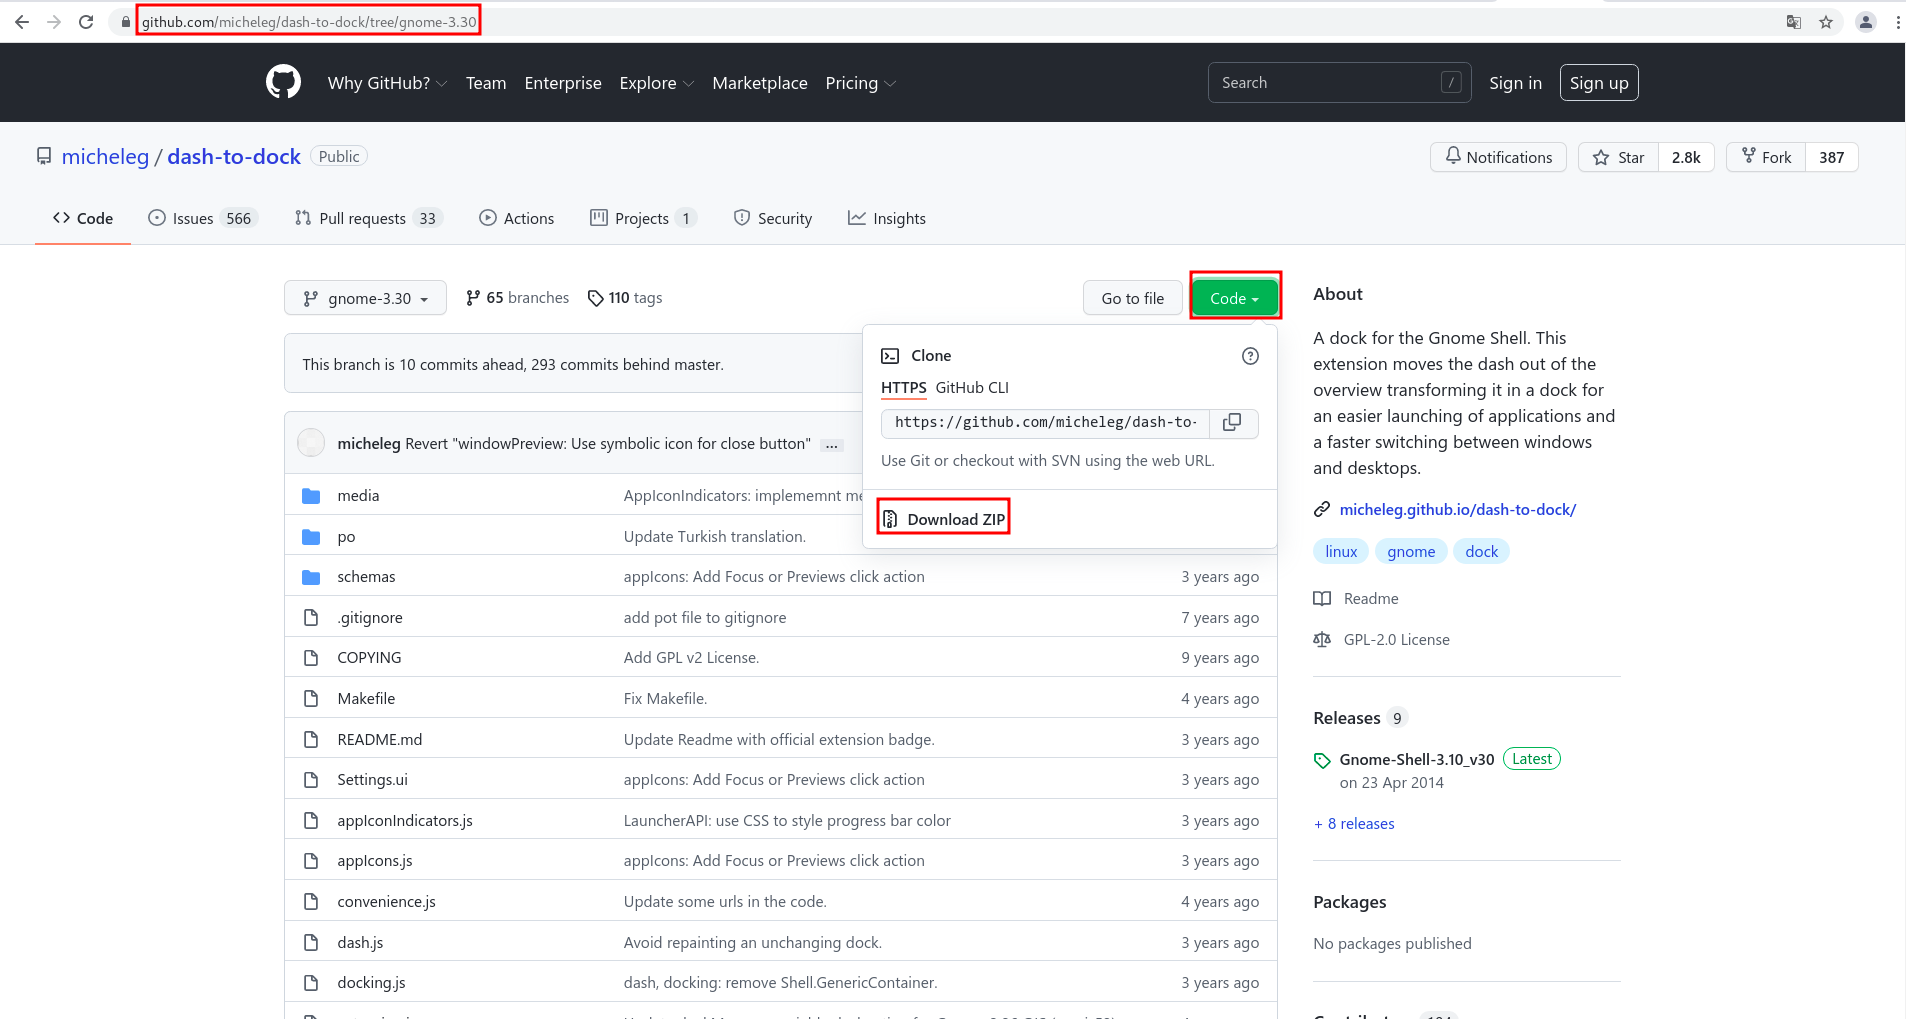1906x1019 pixels.
Task: Click the Notifications bell button
Action: tap(1498, 157)
